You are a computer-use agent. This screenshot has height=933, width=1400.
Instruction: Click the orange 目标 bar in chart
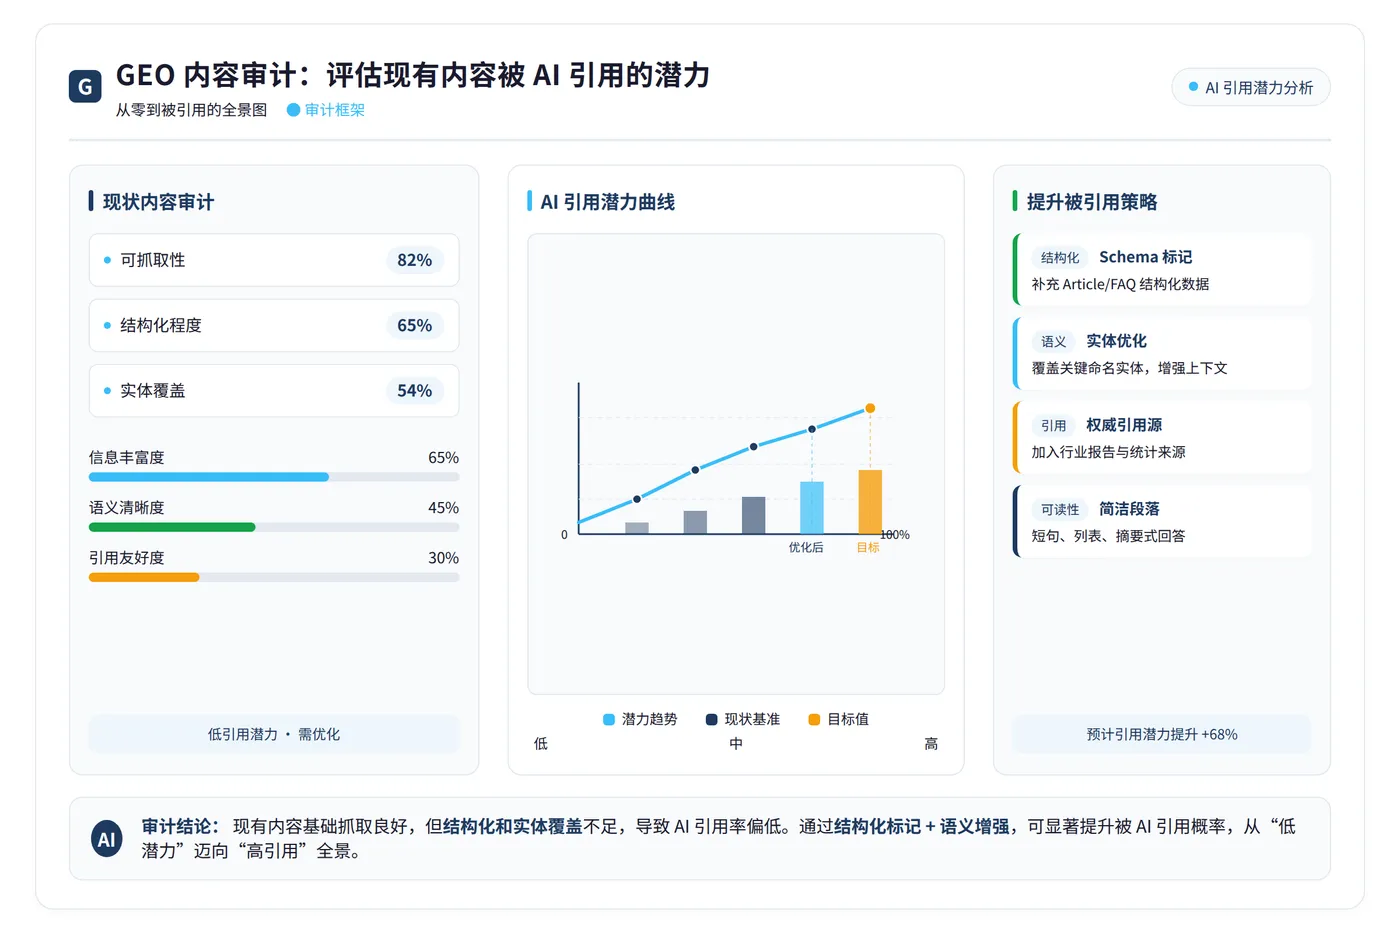870,502
